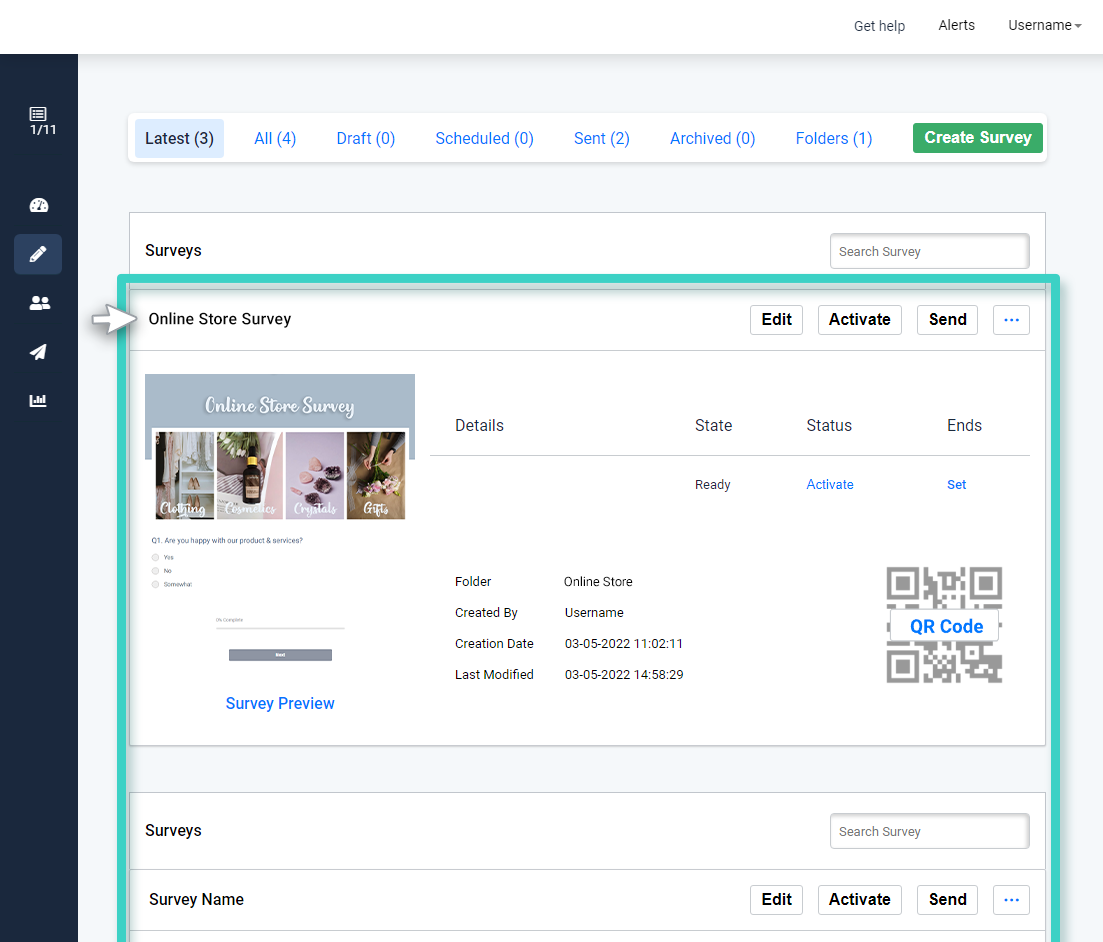This screenshot has height=942, width=1103.
Task: Open the paper plane send sidebar icon
Action: 38,352
